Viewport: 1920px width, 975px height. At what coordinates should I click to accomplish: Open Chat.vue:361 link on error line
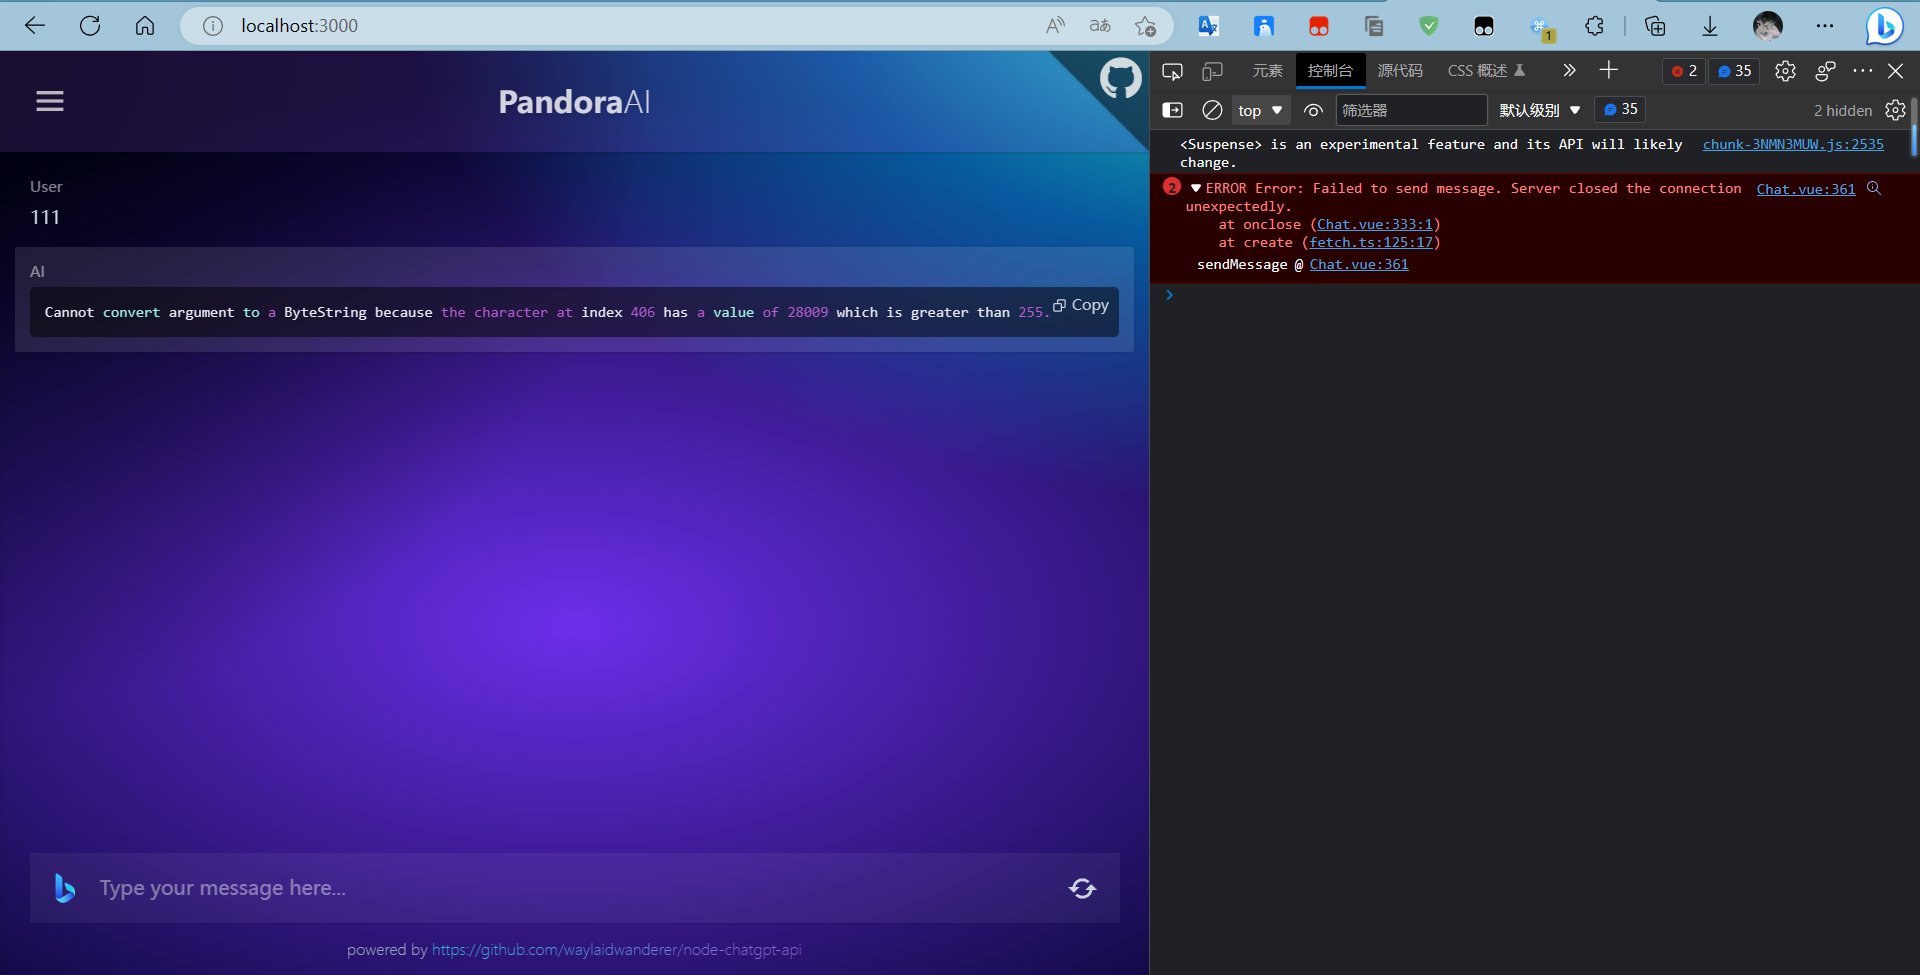[1806, 189]
